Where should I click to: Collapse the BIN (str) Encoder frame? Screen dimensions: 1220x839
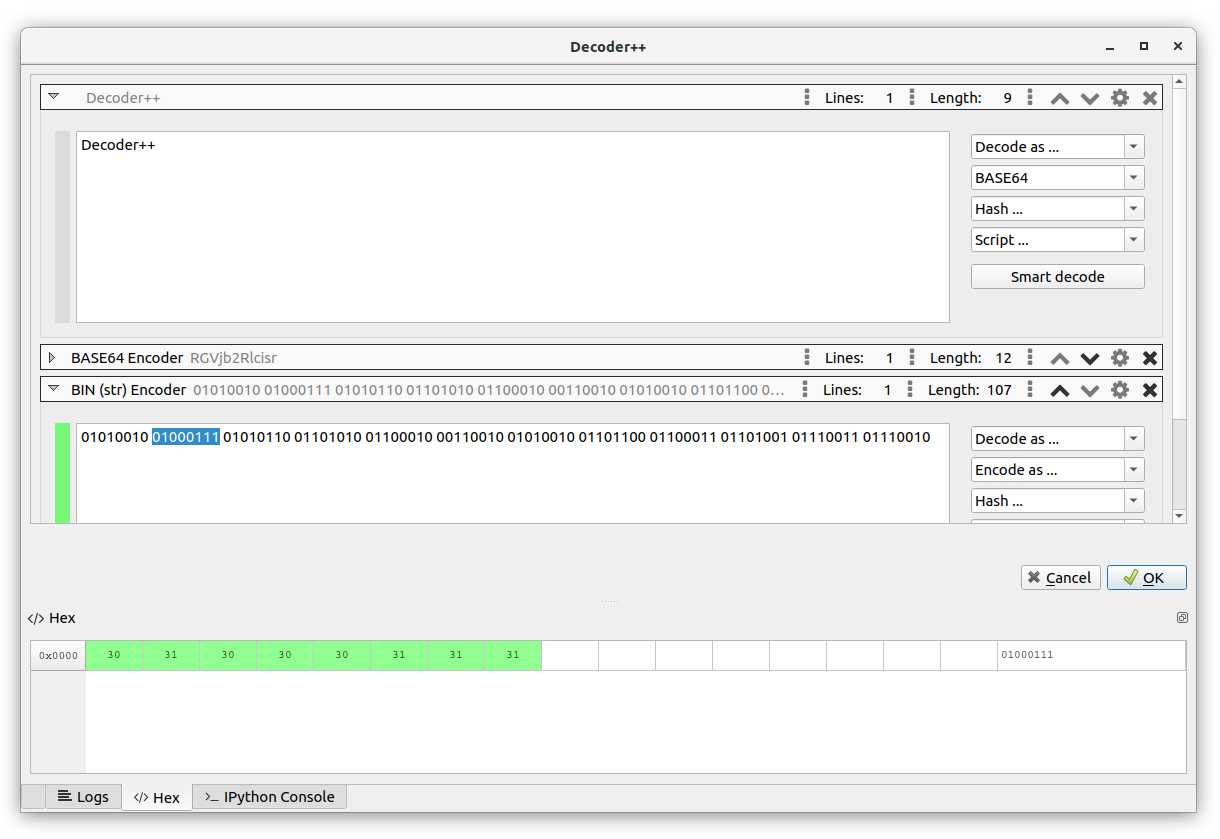(54, 389)
